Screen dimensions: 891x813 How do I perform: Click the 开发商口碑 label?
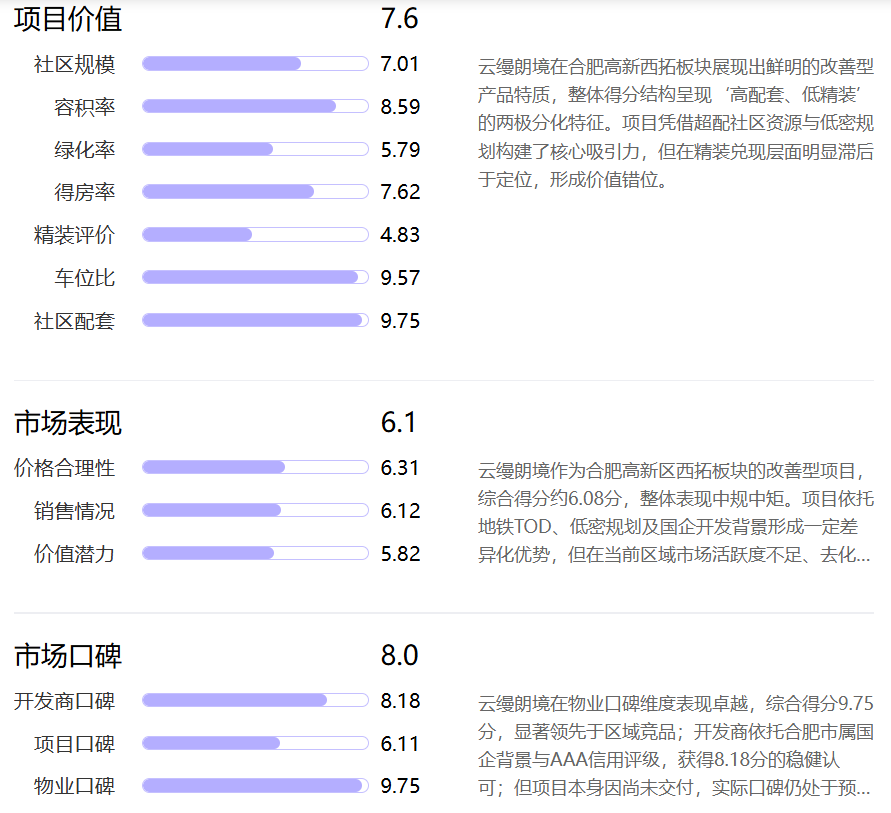(x=64, y=701)
